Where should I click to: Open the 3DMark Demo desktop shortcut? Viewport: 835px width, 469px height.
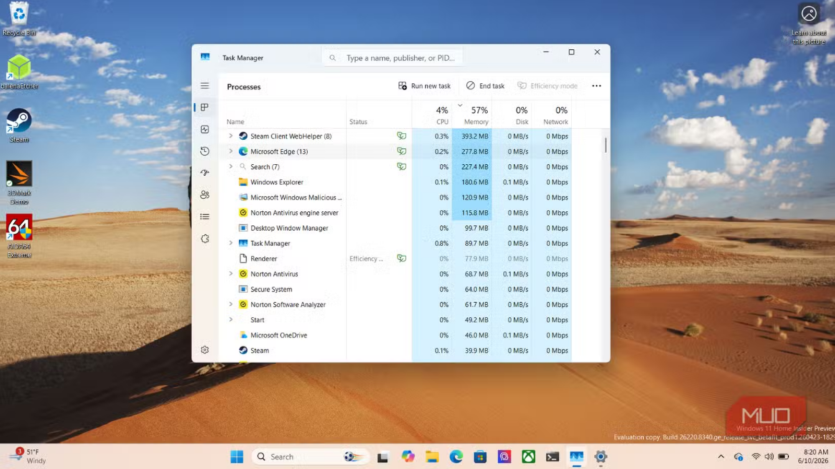(x=19, y=183)
